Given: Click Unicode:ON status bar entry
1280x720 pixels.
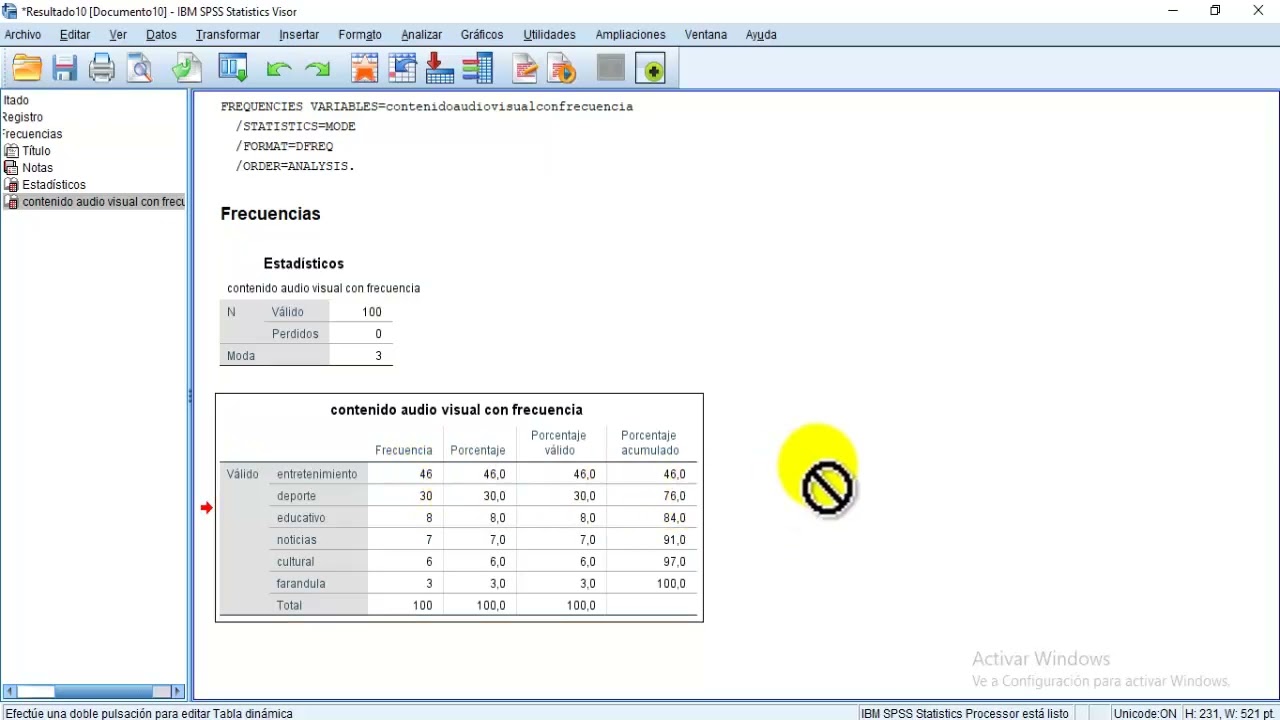Looking at the screenshot, I should (x=1145, y=713).
